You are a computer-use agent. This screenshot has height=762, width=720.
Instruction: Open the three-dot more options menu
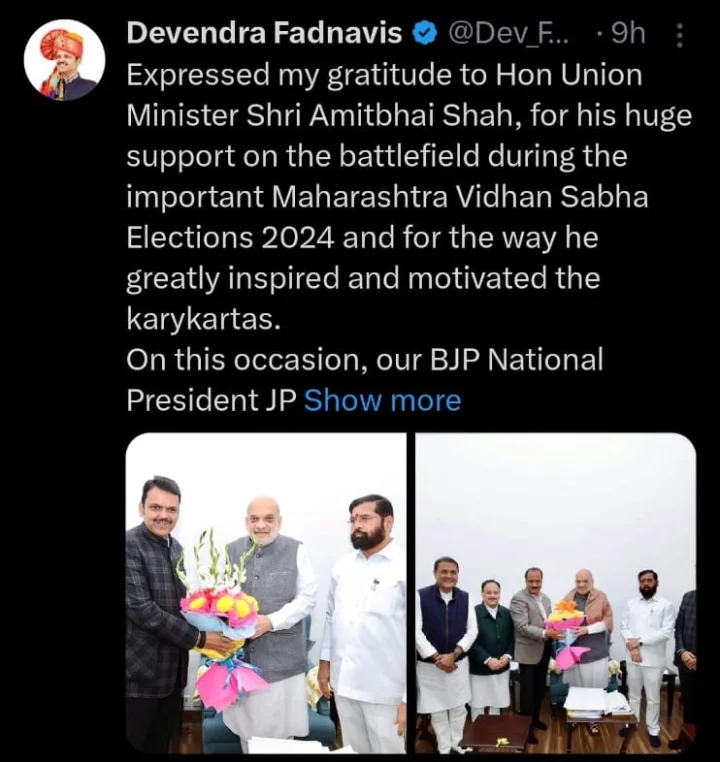[680, 36]
